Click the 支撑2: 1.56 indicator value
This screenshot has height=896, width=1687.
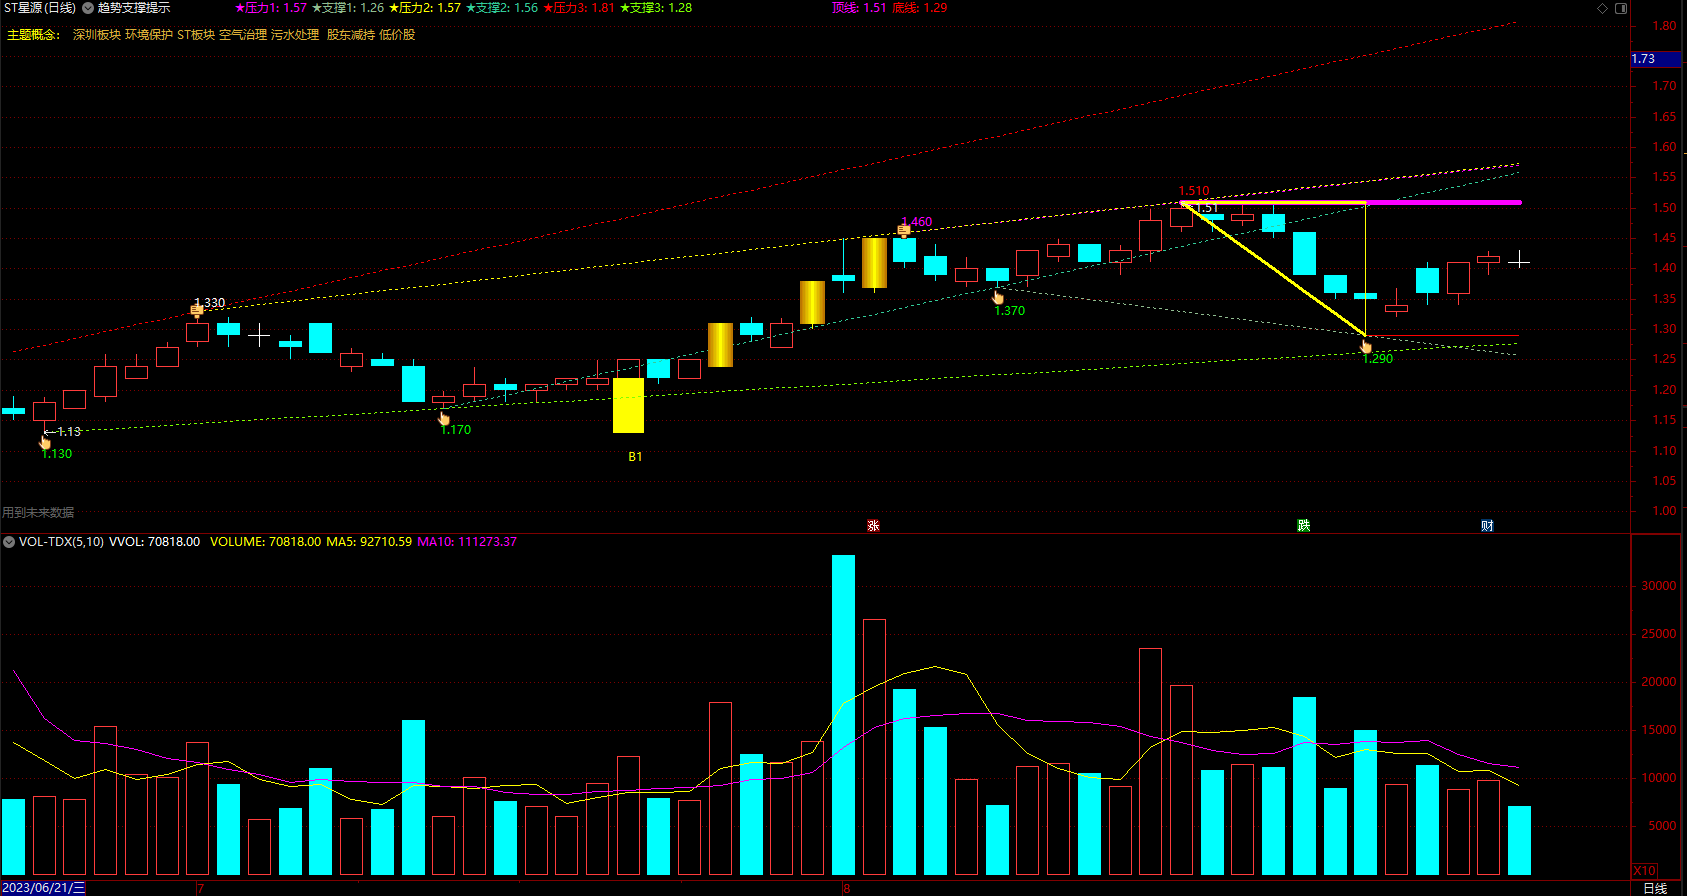tap(502, 8)
